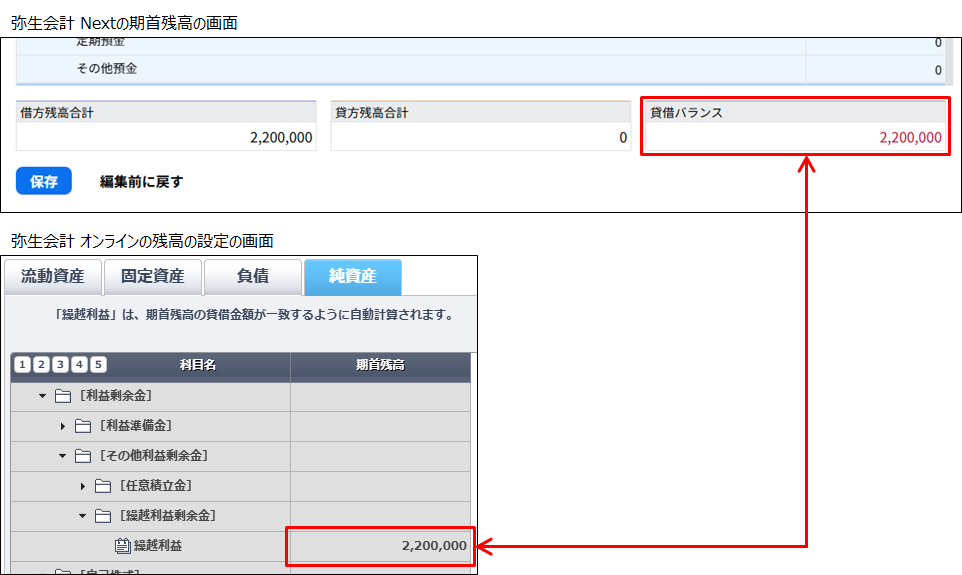Select the [利益剰余金] tree label
962x575 pixels.
click(x=115, y=396)
